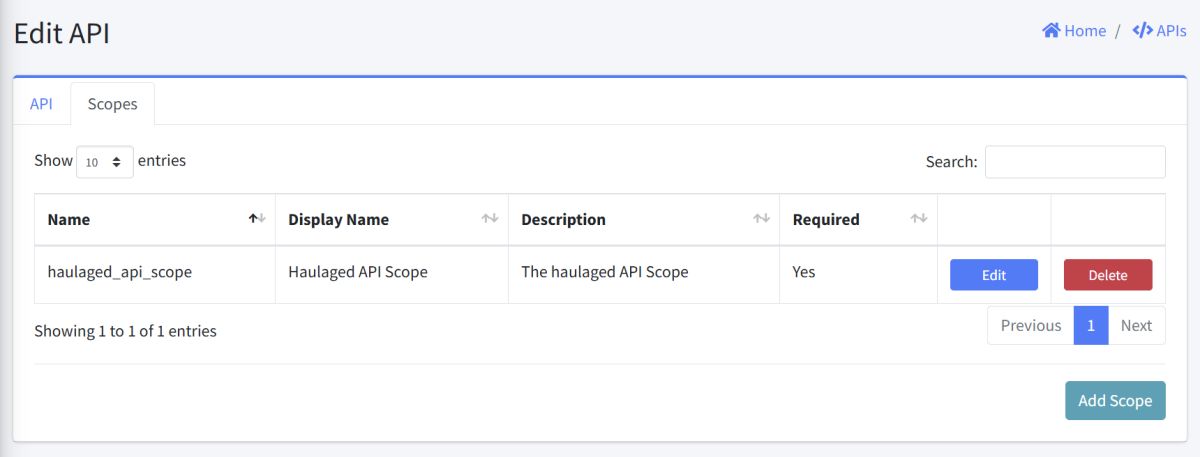Switch to the API tab
Screen dimensions: 1200x457
pyautogui.click(x=41, y=104)
